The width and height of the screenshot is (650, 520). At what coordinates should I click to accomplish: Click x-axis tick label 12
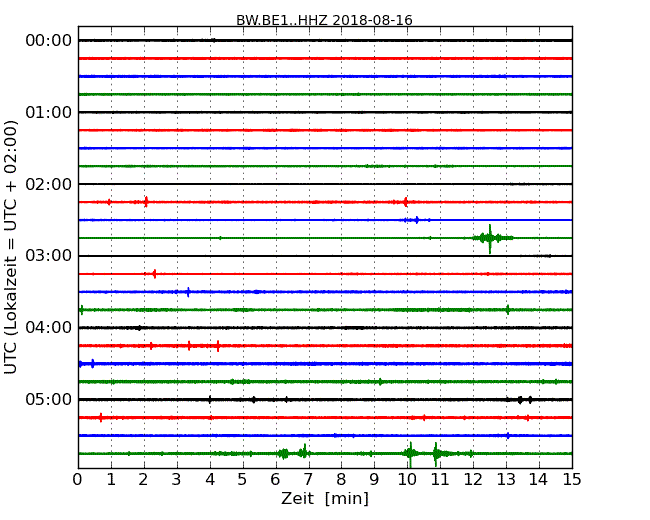[473, 480]
